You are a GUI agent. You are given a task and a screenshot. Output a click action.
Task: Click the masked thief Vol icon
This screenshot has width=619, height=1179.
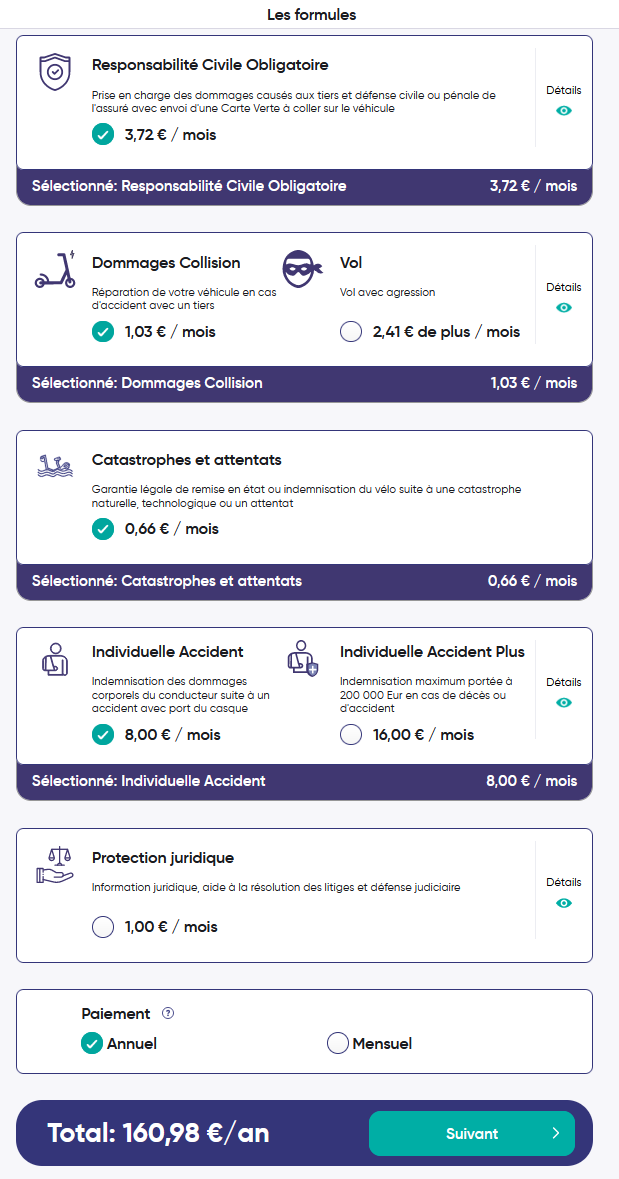(x=302, y=268)
